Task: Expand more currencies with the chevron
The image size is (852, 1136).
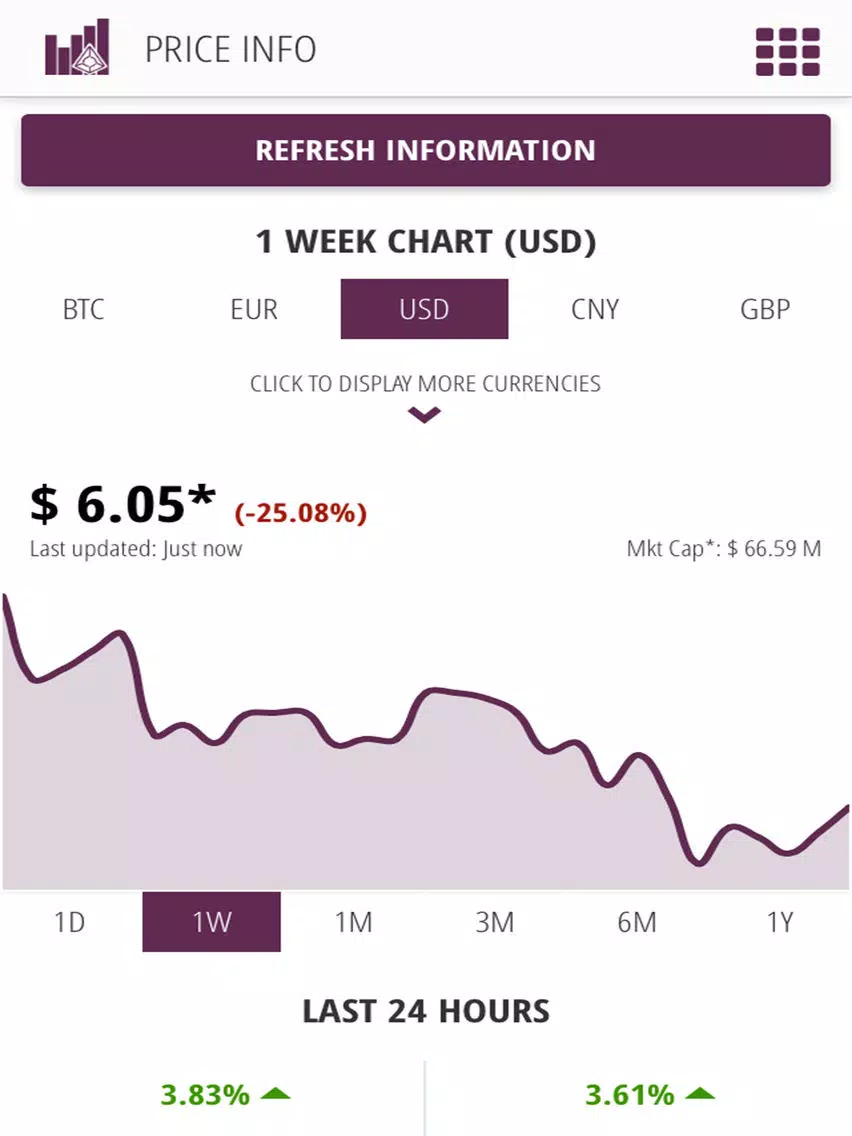Action: (424, 414)
